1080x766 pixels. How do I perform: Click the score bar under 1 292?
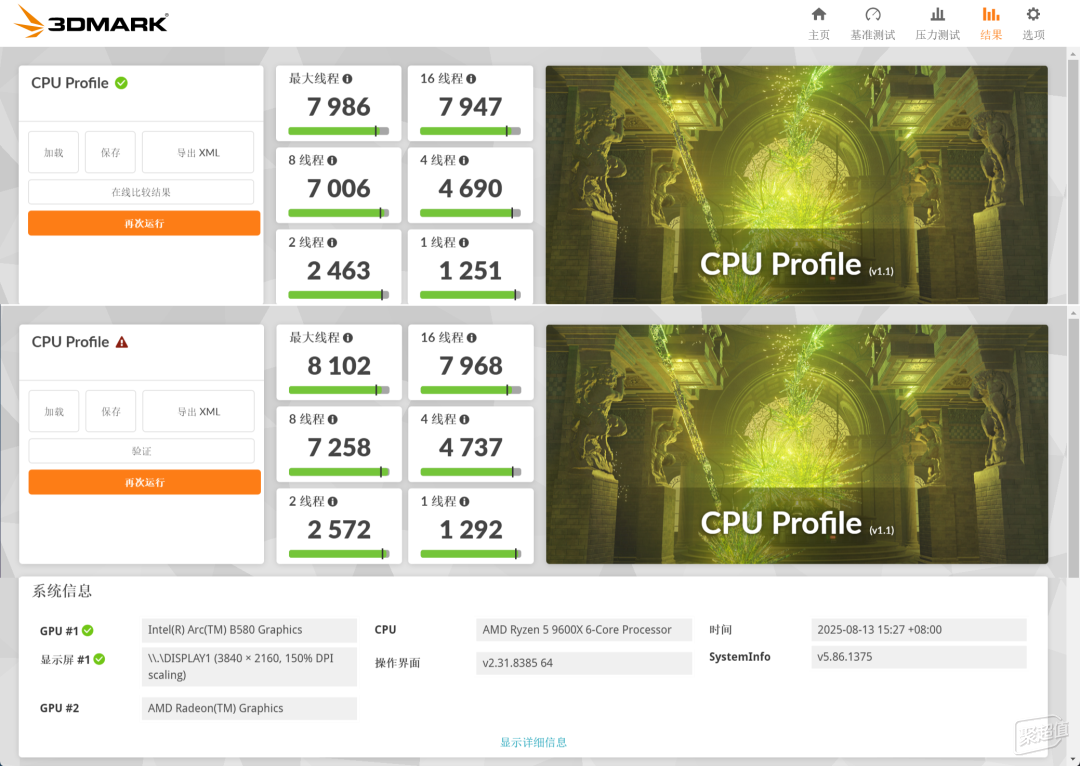click(x=470, y=554)
